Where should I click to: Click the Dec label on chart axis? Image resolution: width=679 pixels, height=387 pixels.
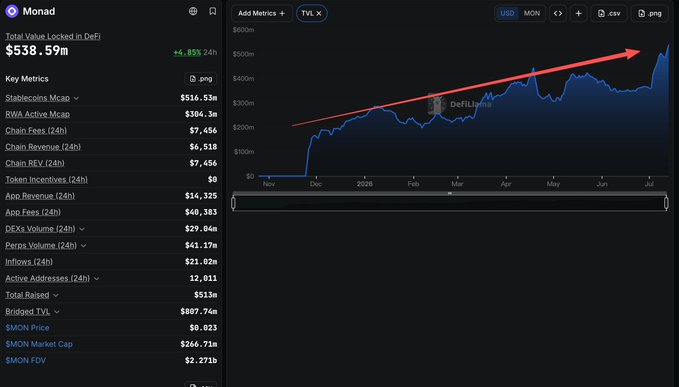pos(316,184)
